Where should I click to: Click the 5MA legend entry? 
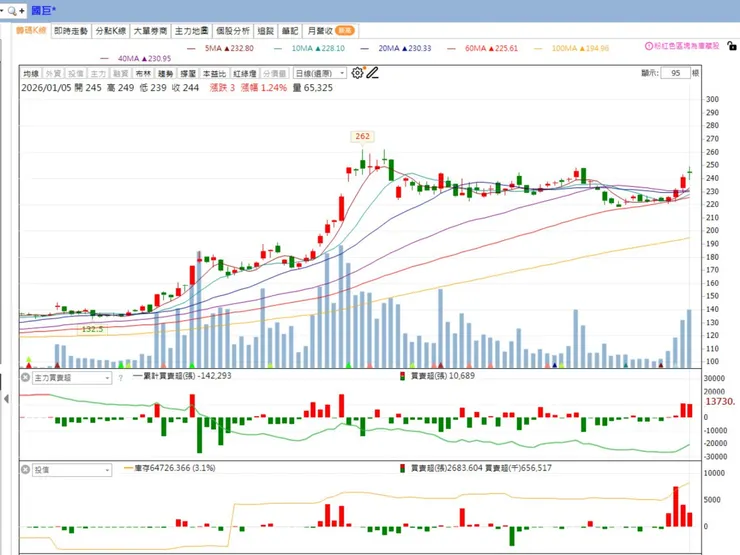[x=220, y=48]
